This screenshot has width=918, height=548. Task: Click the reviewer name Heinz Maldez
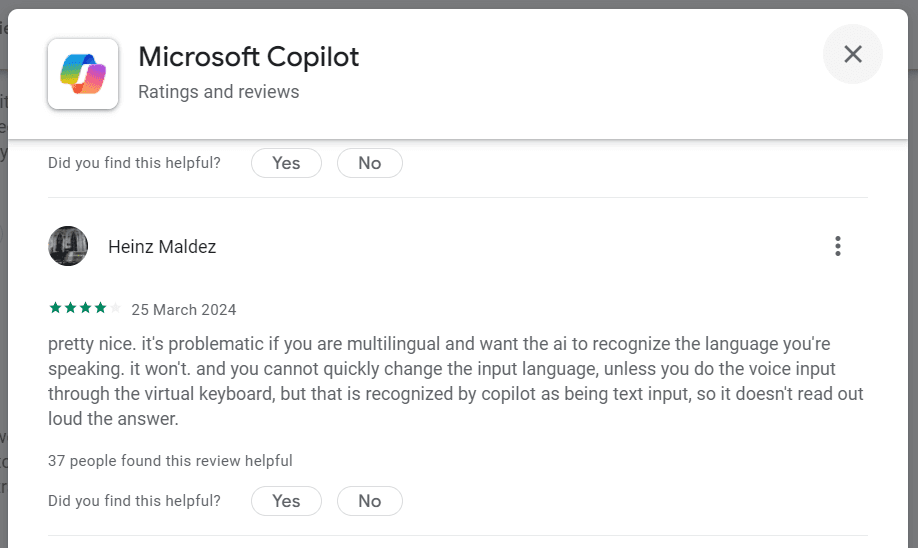(x=162, y=247)
